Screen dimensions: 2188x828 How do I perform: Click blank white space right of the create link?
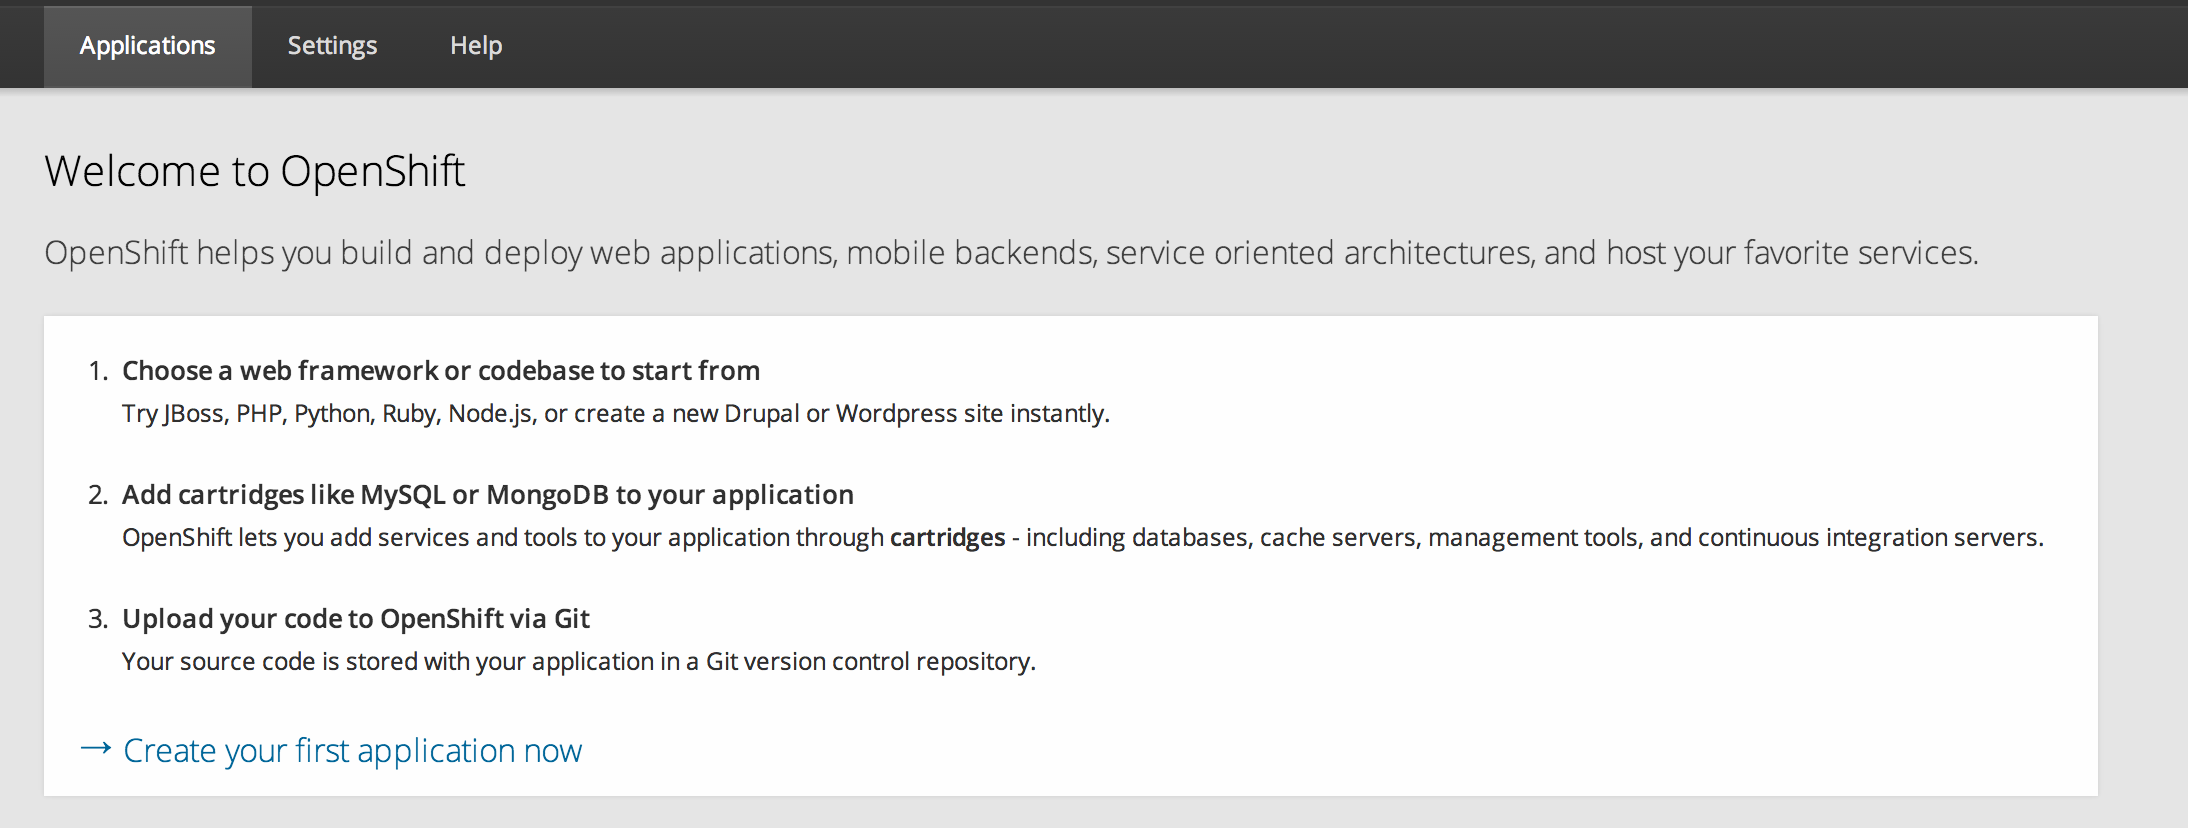coord(1300,750)
